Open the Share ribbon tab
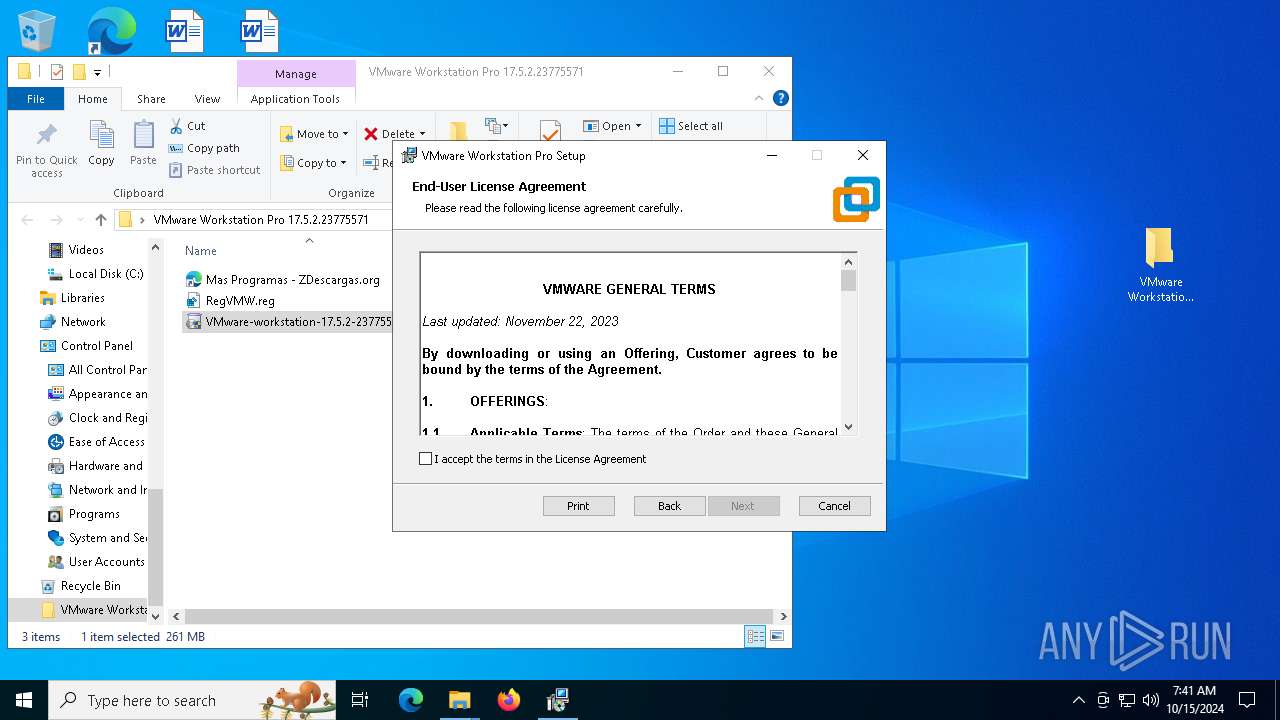 tap(151, 99)
